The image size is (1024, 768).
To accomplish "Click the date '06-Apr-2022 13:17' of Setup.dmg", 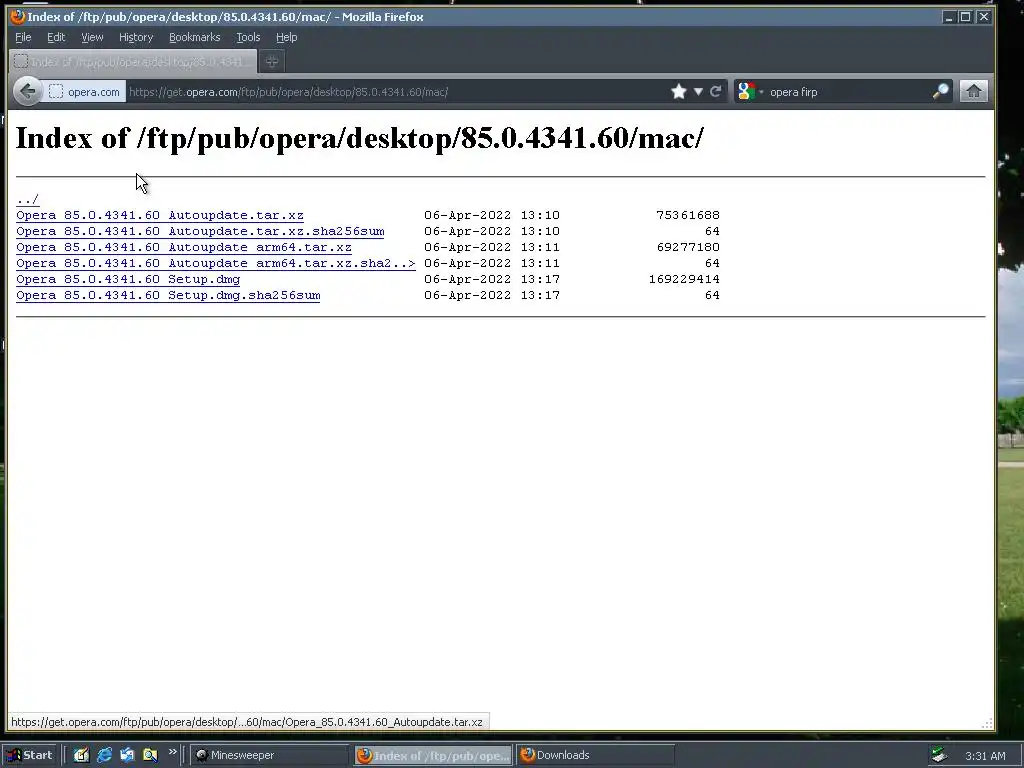I will tap(492, 279).
